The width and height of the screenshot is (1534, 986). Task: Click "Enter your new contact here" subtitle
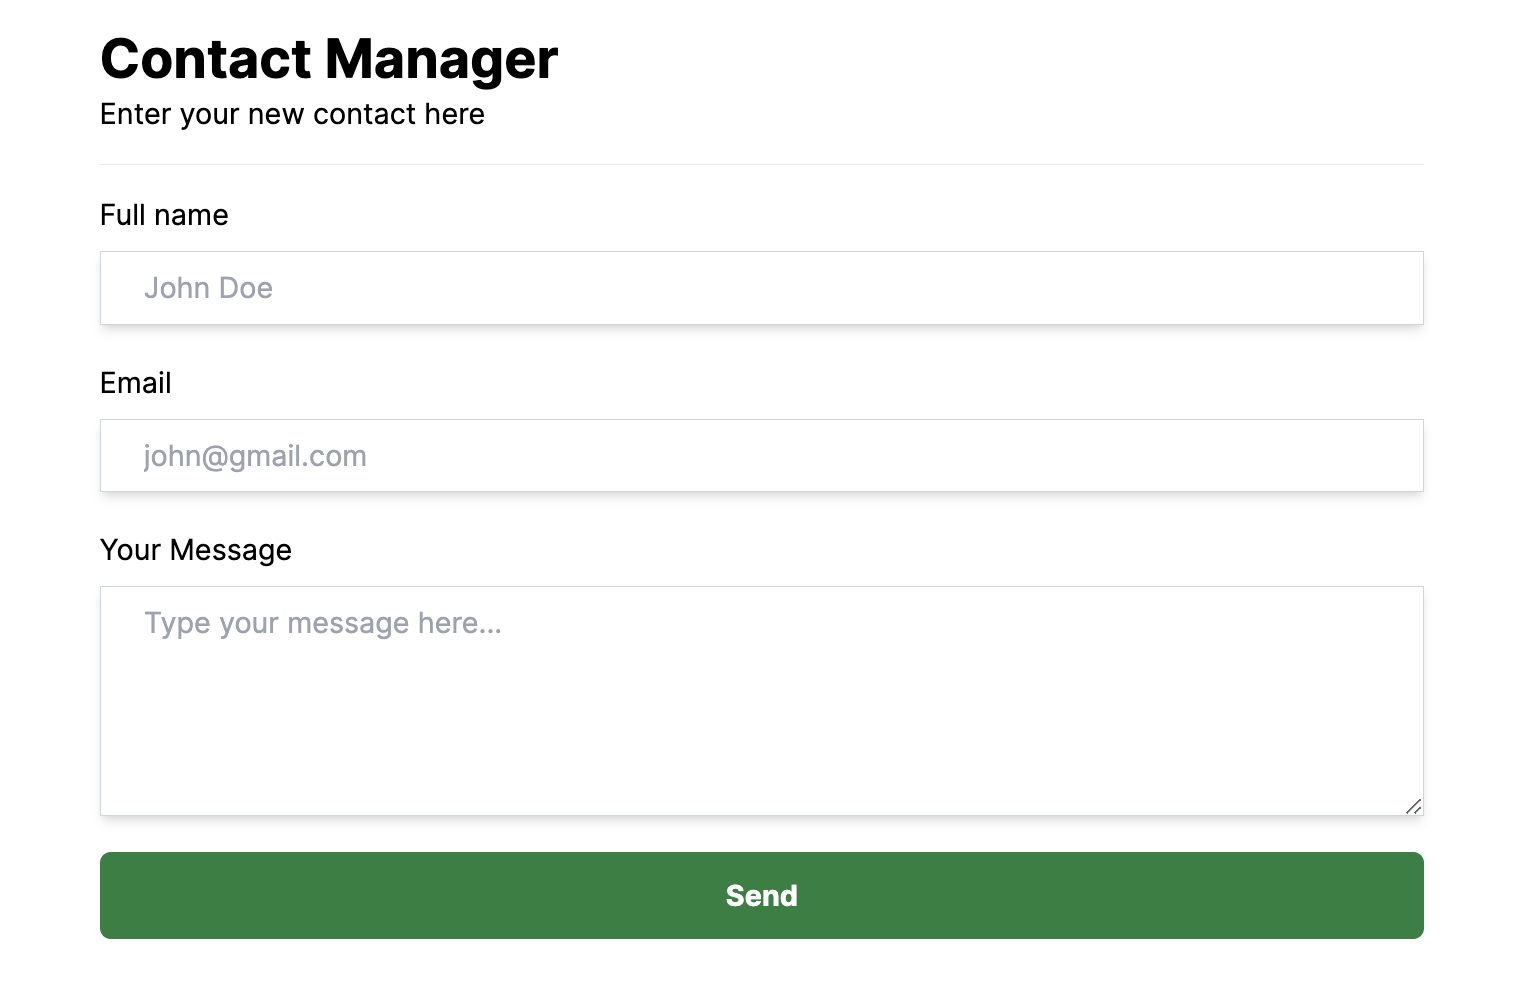click(x=292, y=114)
